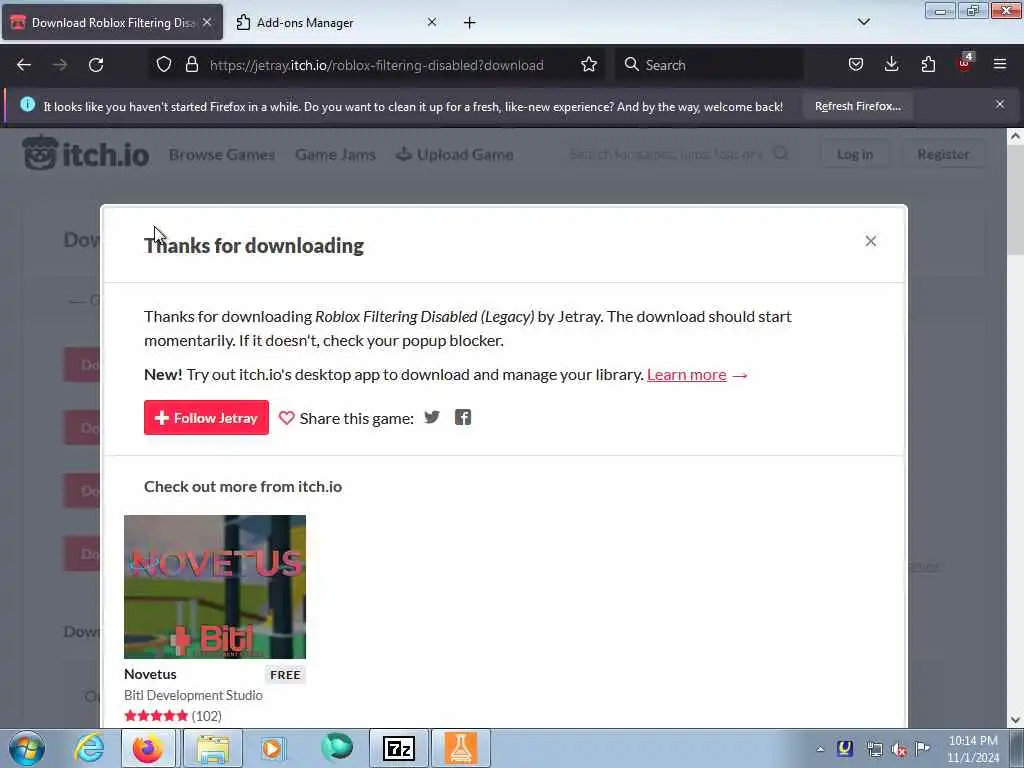The image size is (1024, 768).
Task: Expand the list all tabs chevron
Action: [863, 22]
